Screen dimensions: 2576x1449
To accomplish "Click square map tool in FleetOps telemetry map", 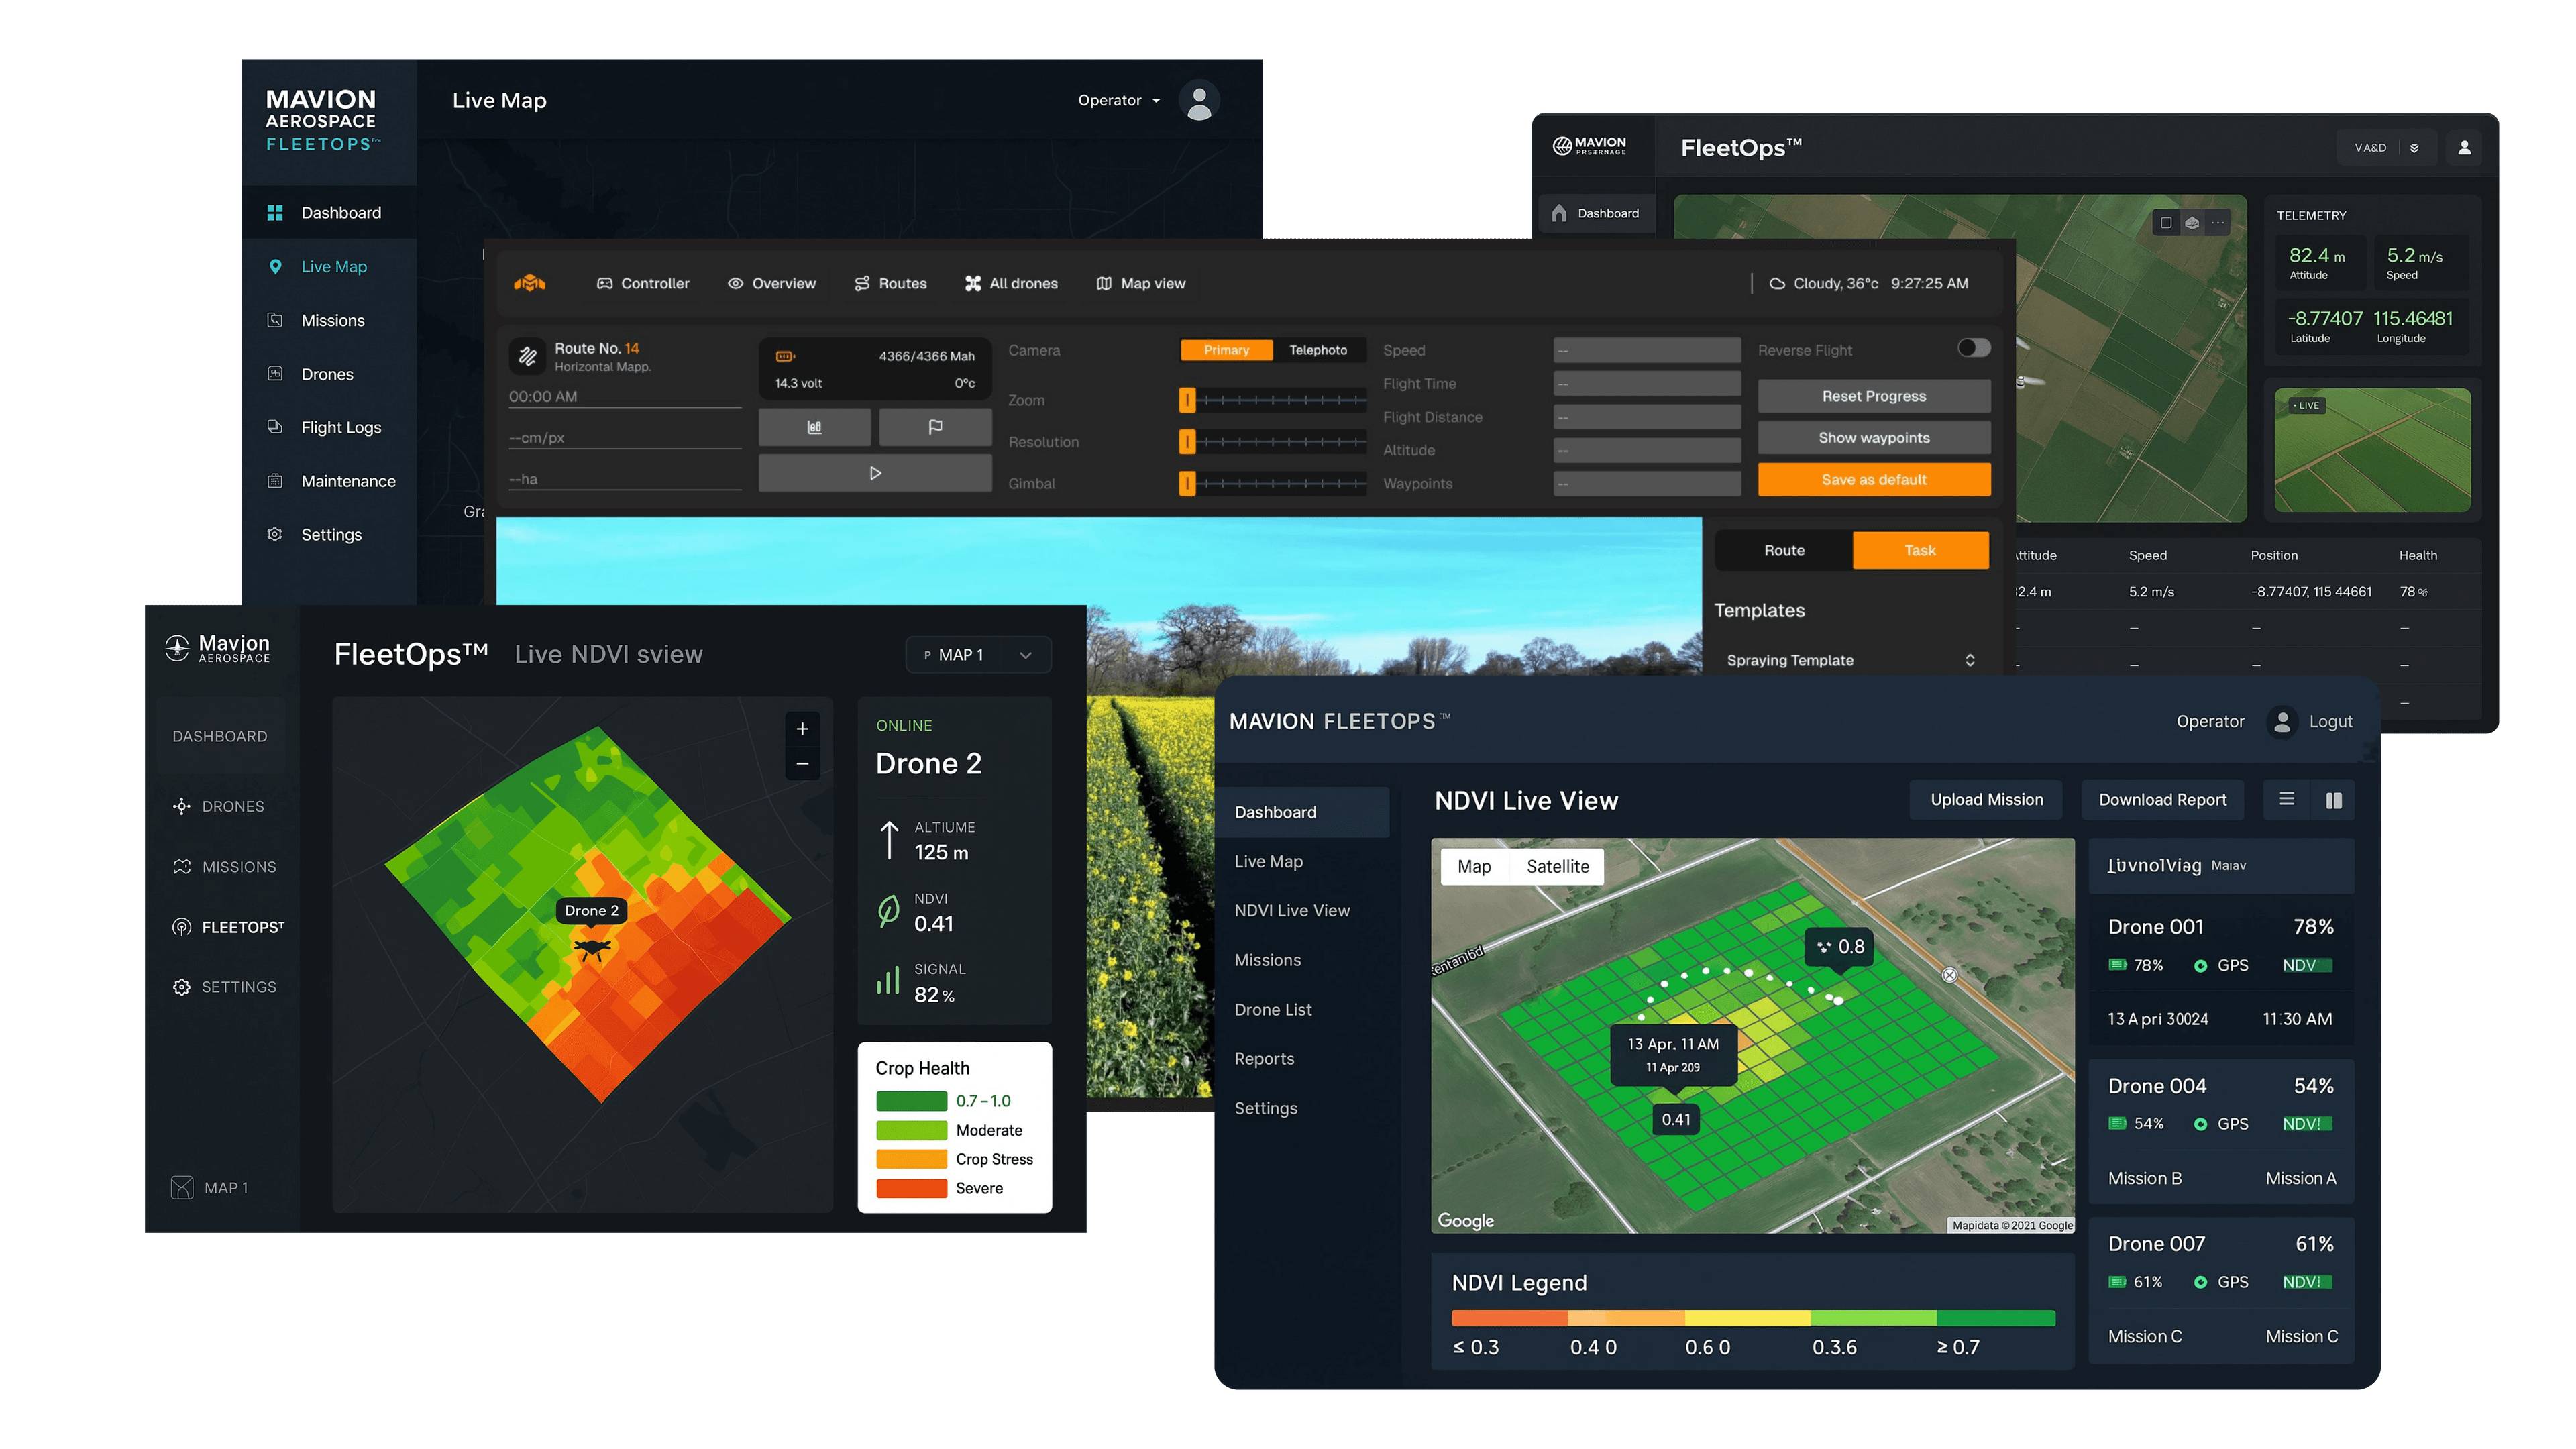I will 2165,222.
